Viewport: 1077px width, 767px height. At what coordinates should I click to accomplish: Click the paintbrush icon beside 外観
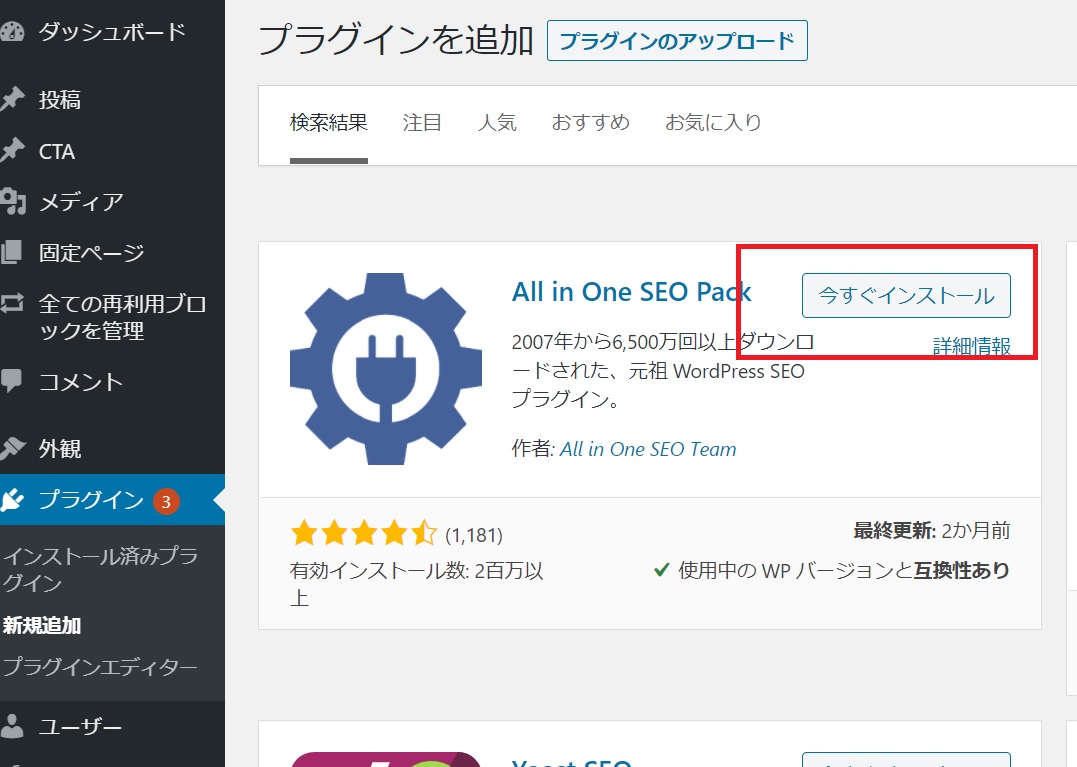[11, 448]
